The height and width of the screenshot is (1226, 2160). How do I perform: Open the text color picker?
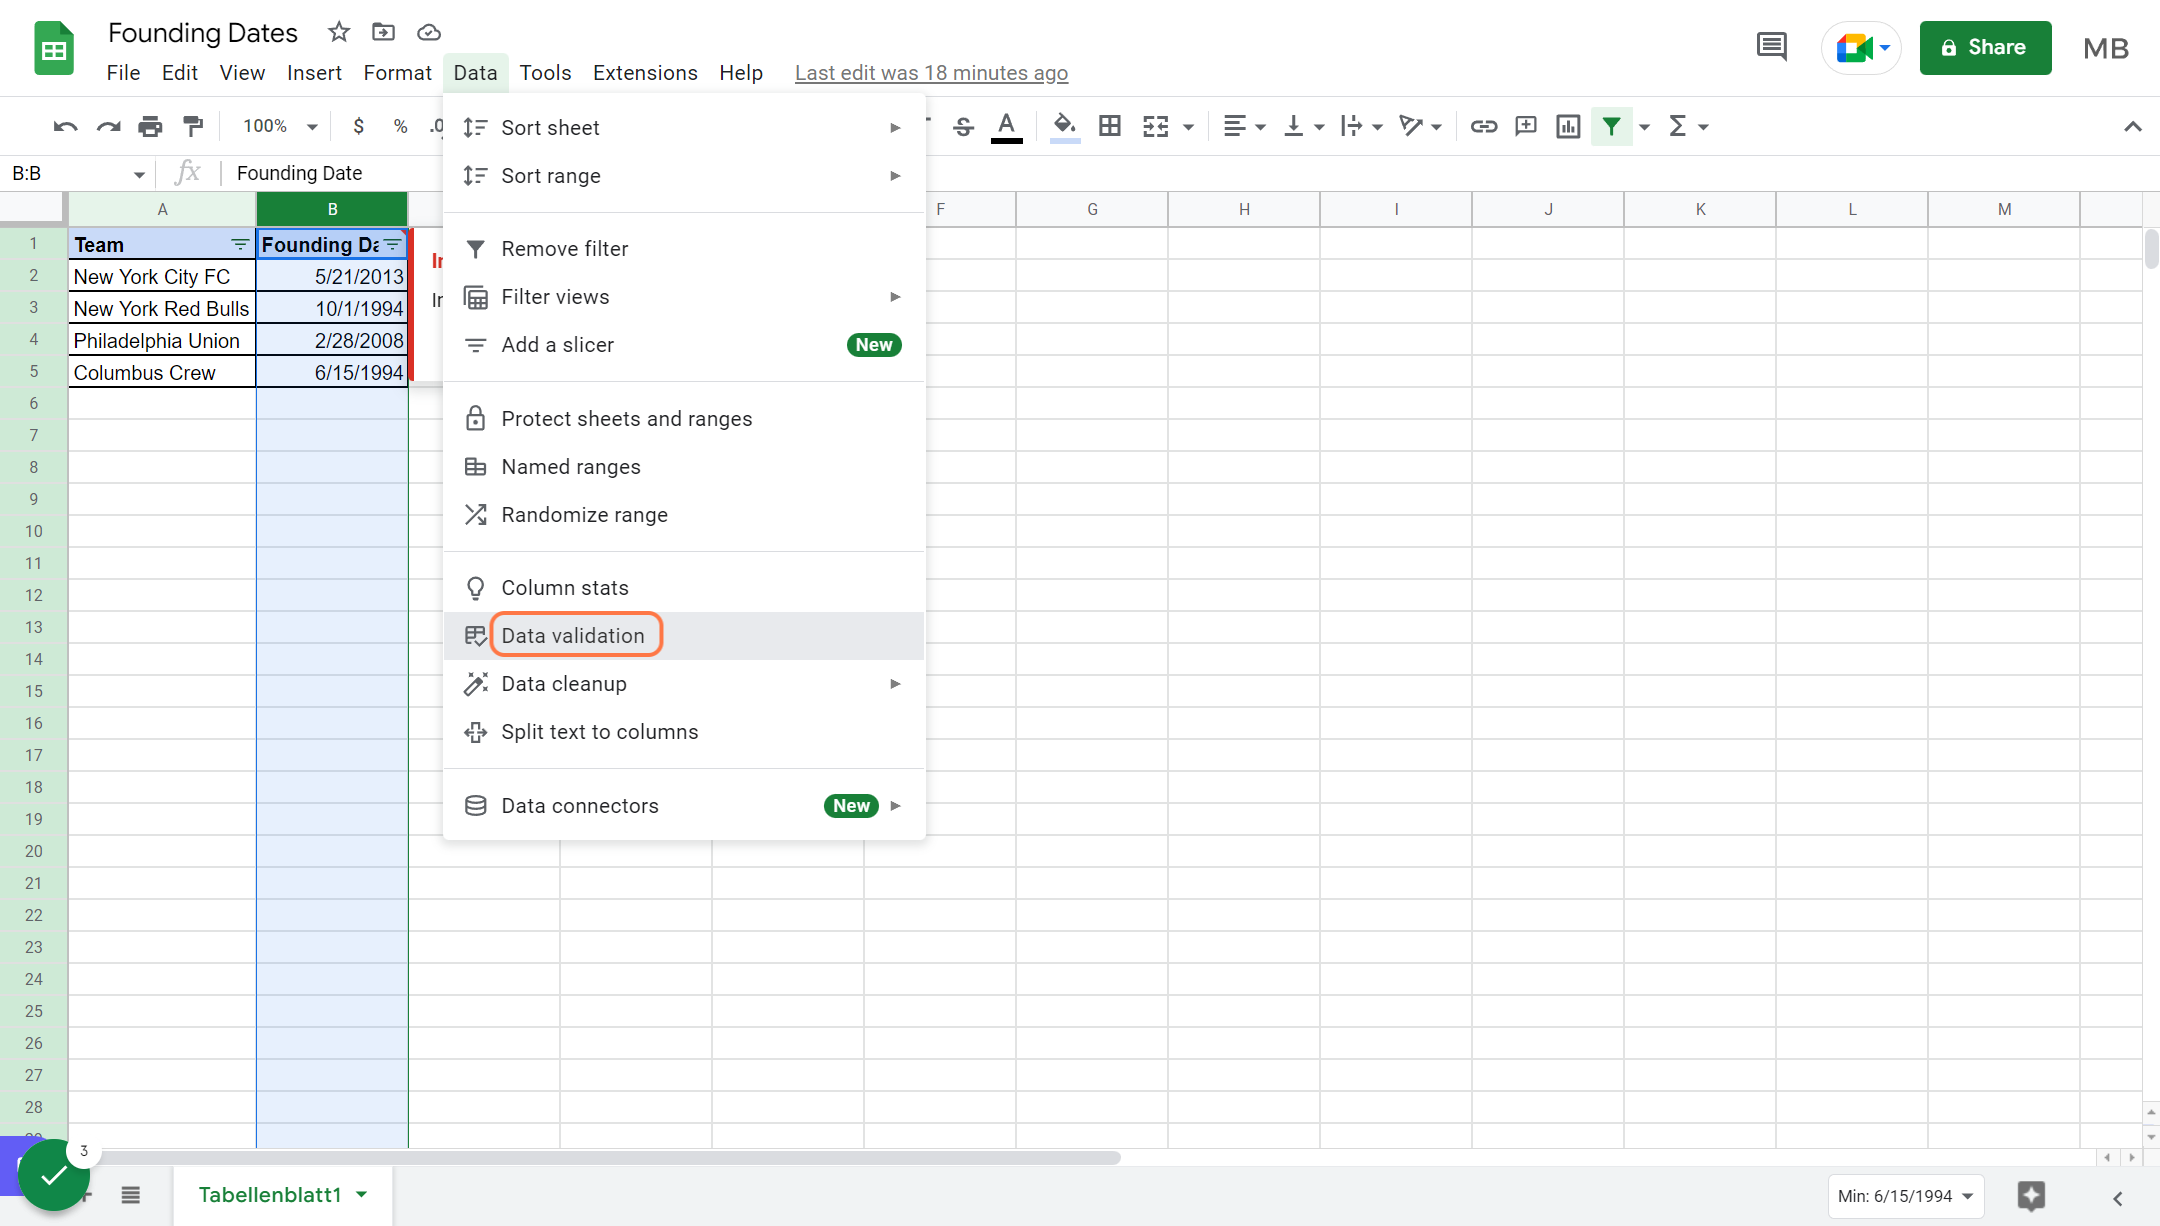1006,126
